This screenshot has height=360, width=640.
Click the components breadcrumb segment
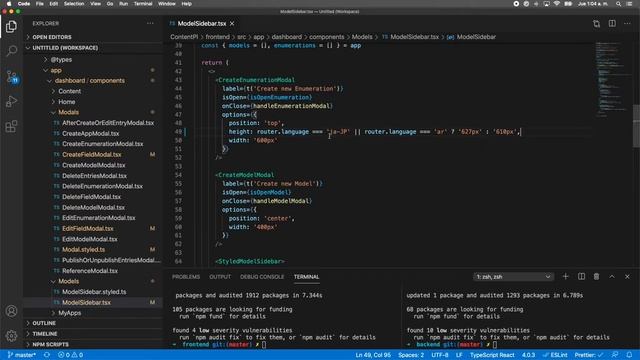(x=327, y=37)
